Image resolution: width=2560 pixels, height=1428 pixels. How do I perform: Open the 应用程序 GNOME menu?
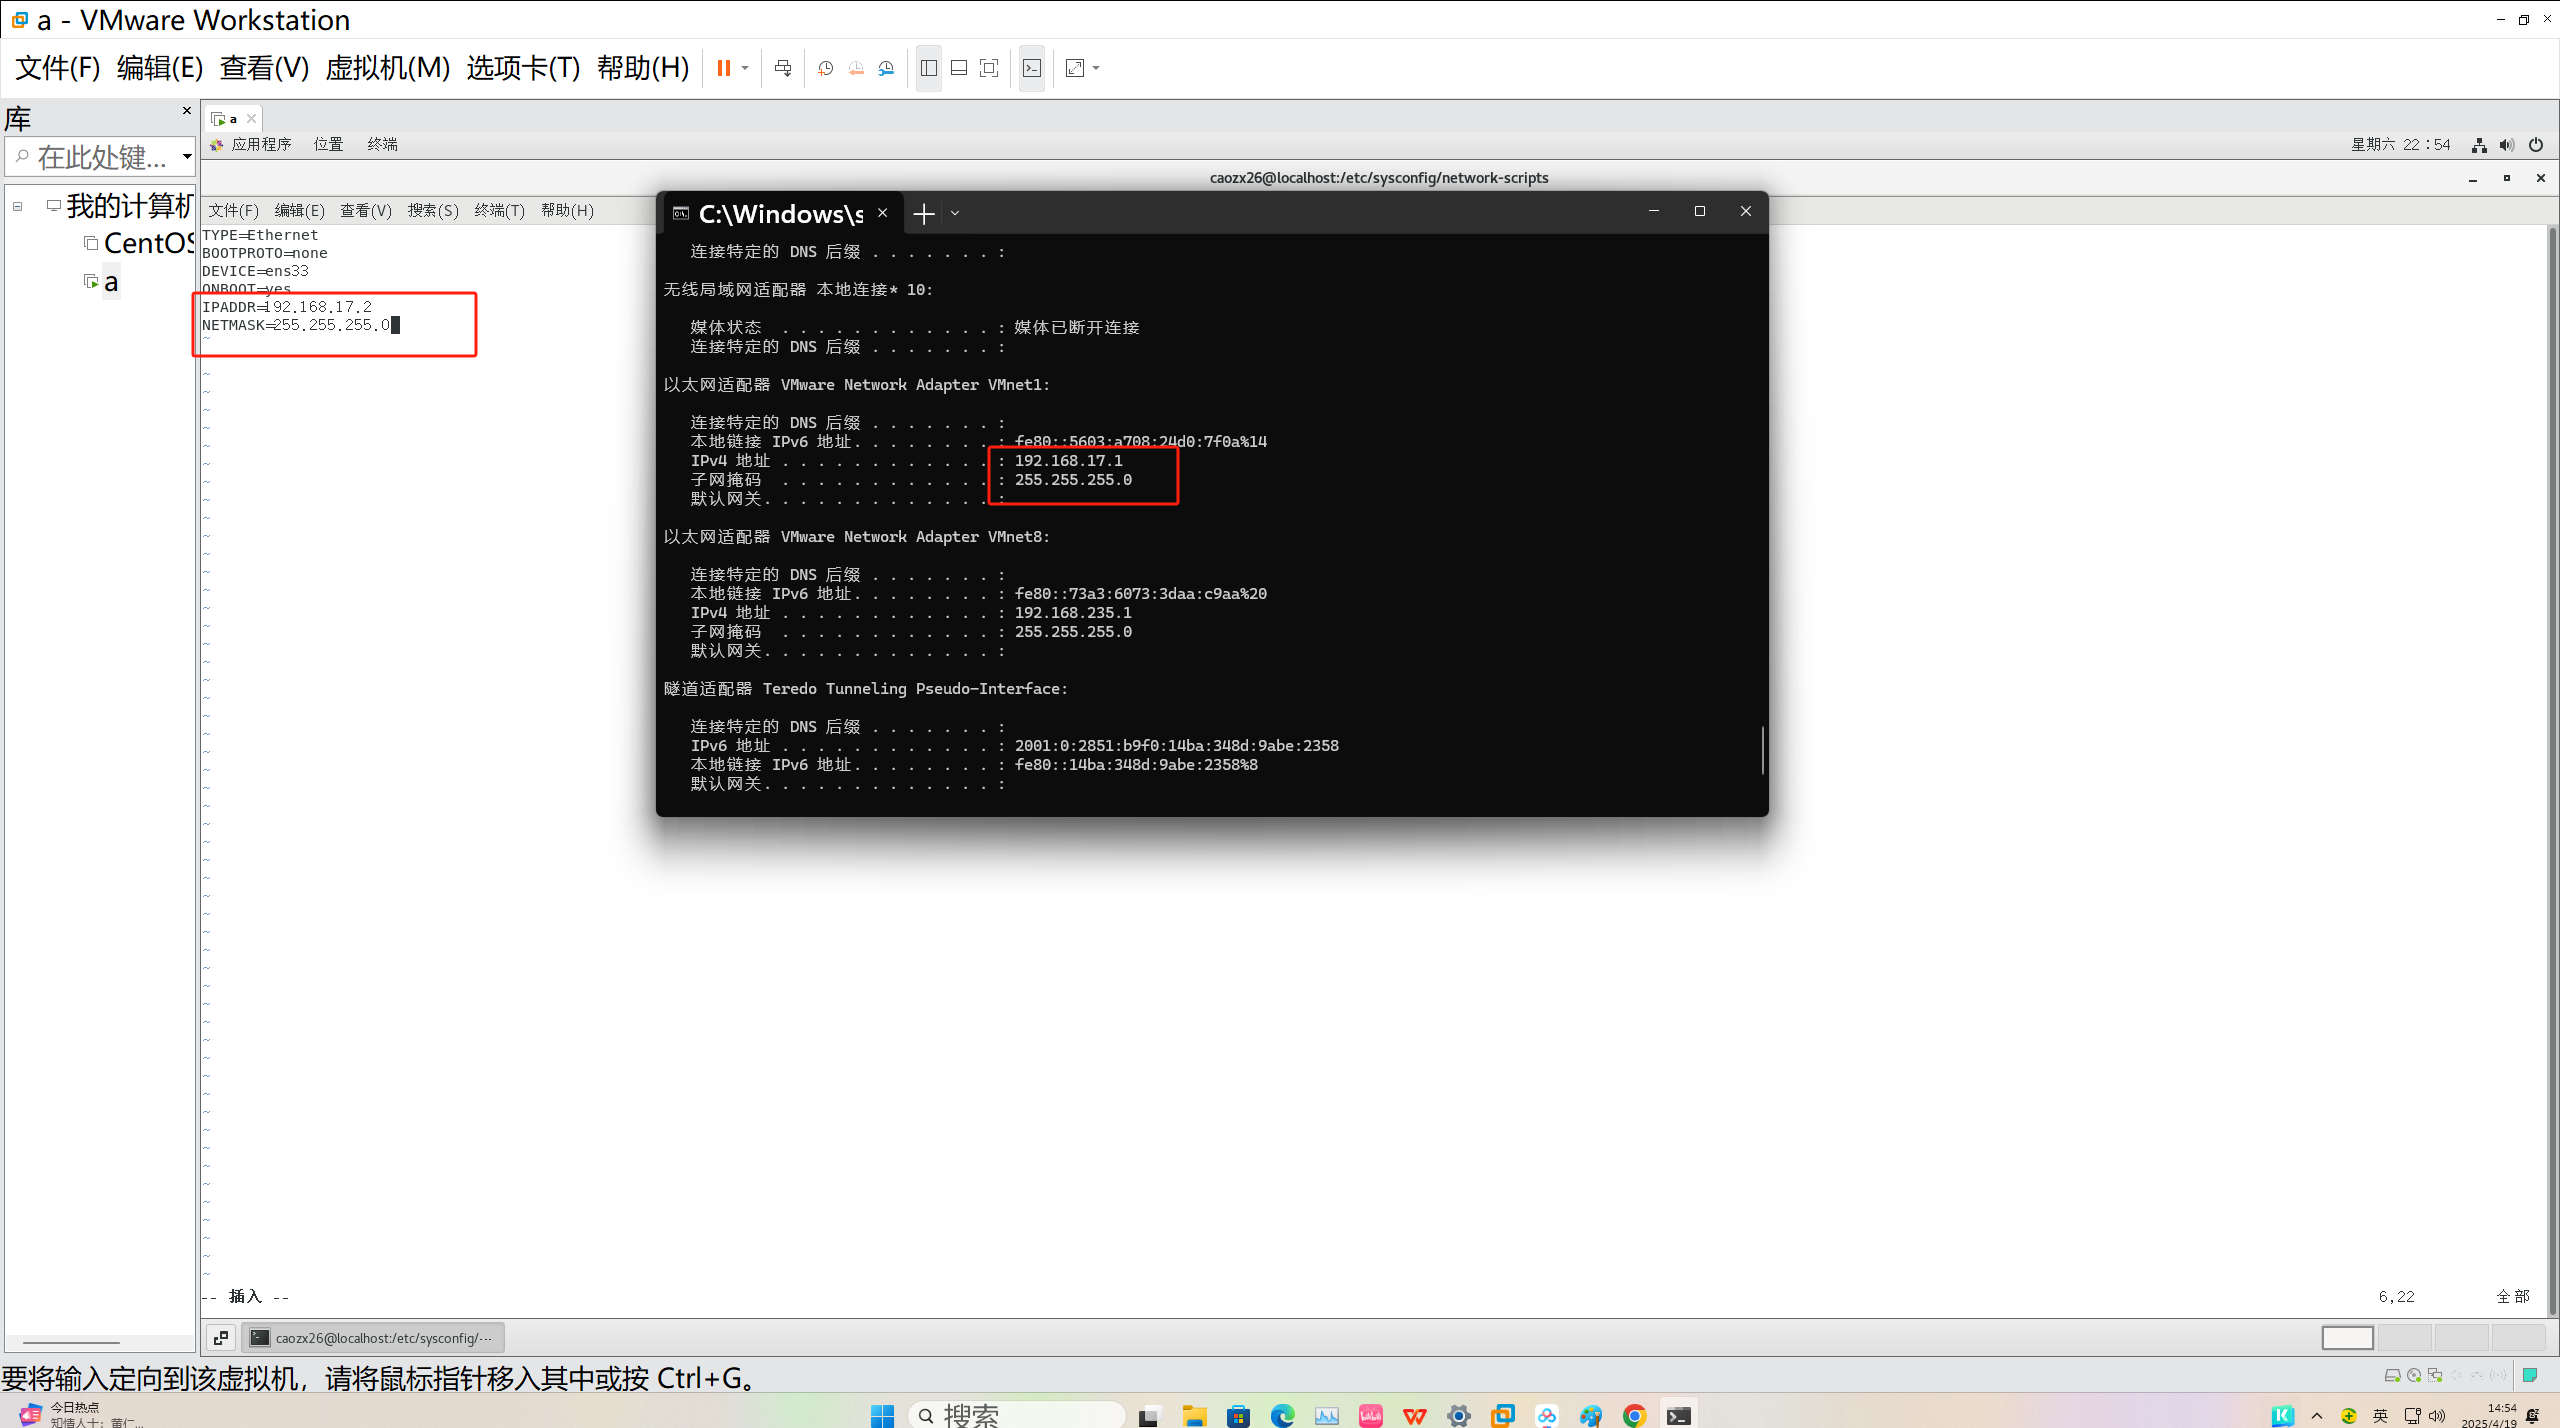(260, 144)
